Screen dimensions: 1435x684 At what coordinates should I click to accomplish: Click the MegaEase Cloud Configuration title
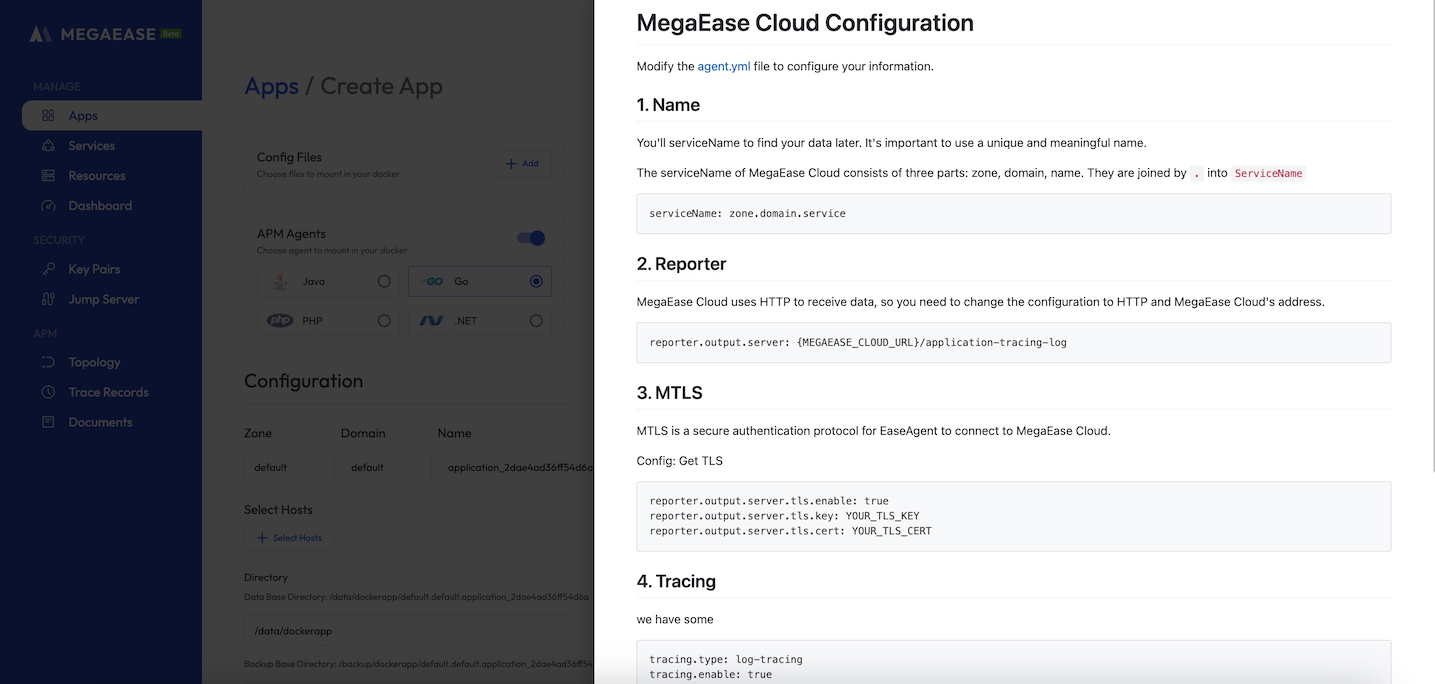tap(805, 22)
